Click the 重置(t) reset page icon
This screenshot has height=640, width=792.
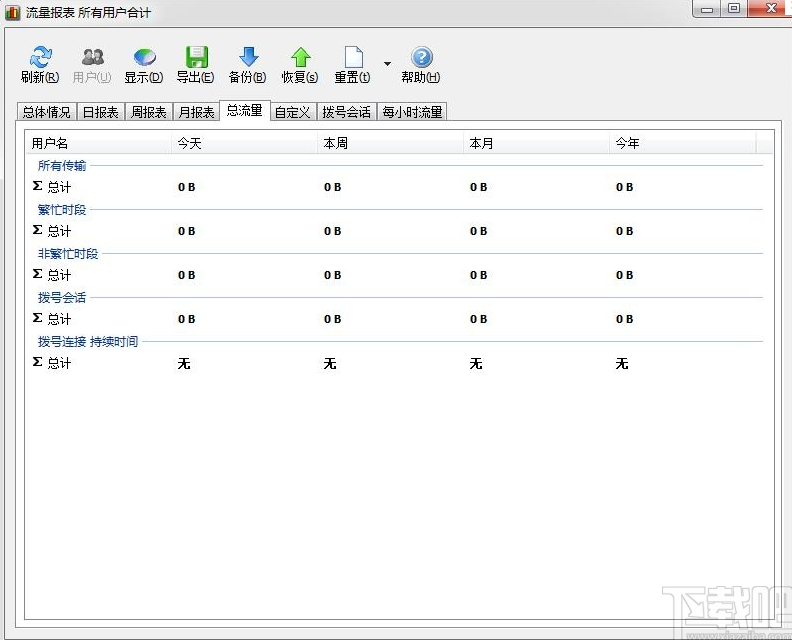click(x=353, y=57)
